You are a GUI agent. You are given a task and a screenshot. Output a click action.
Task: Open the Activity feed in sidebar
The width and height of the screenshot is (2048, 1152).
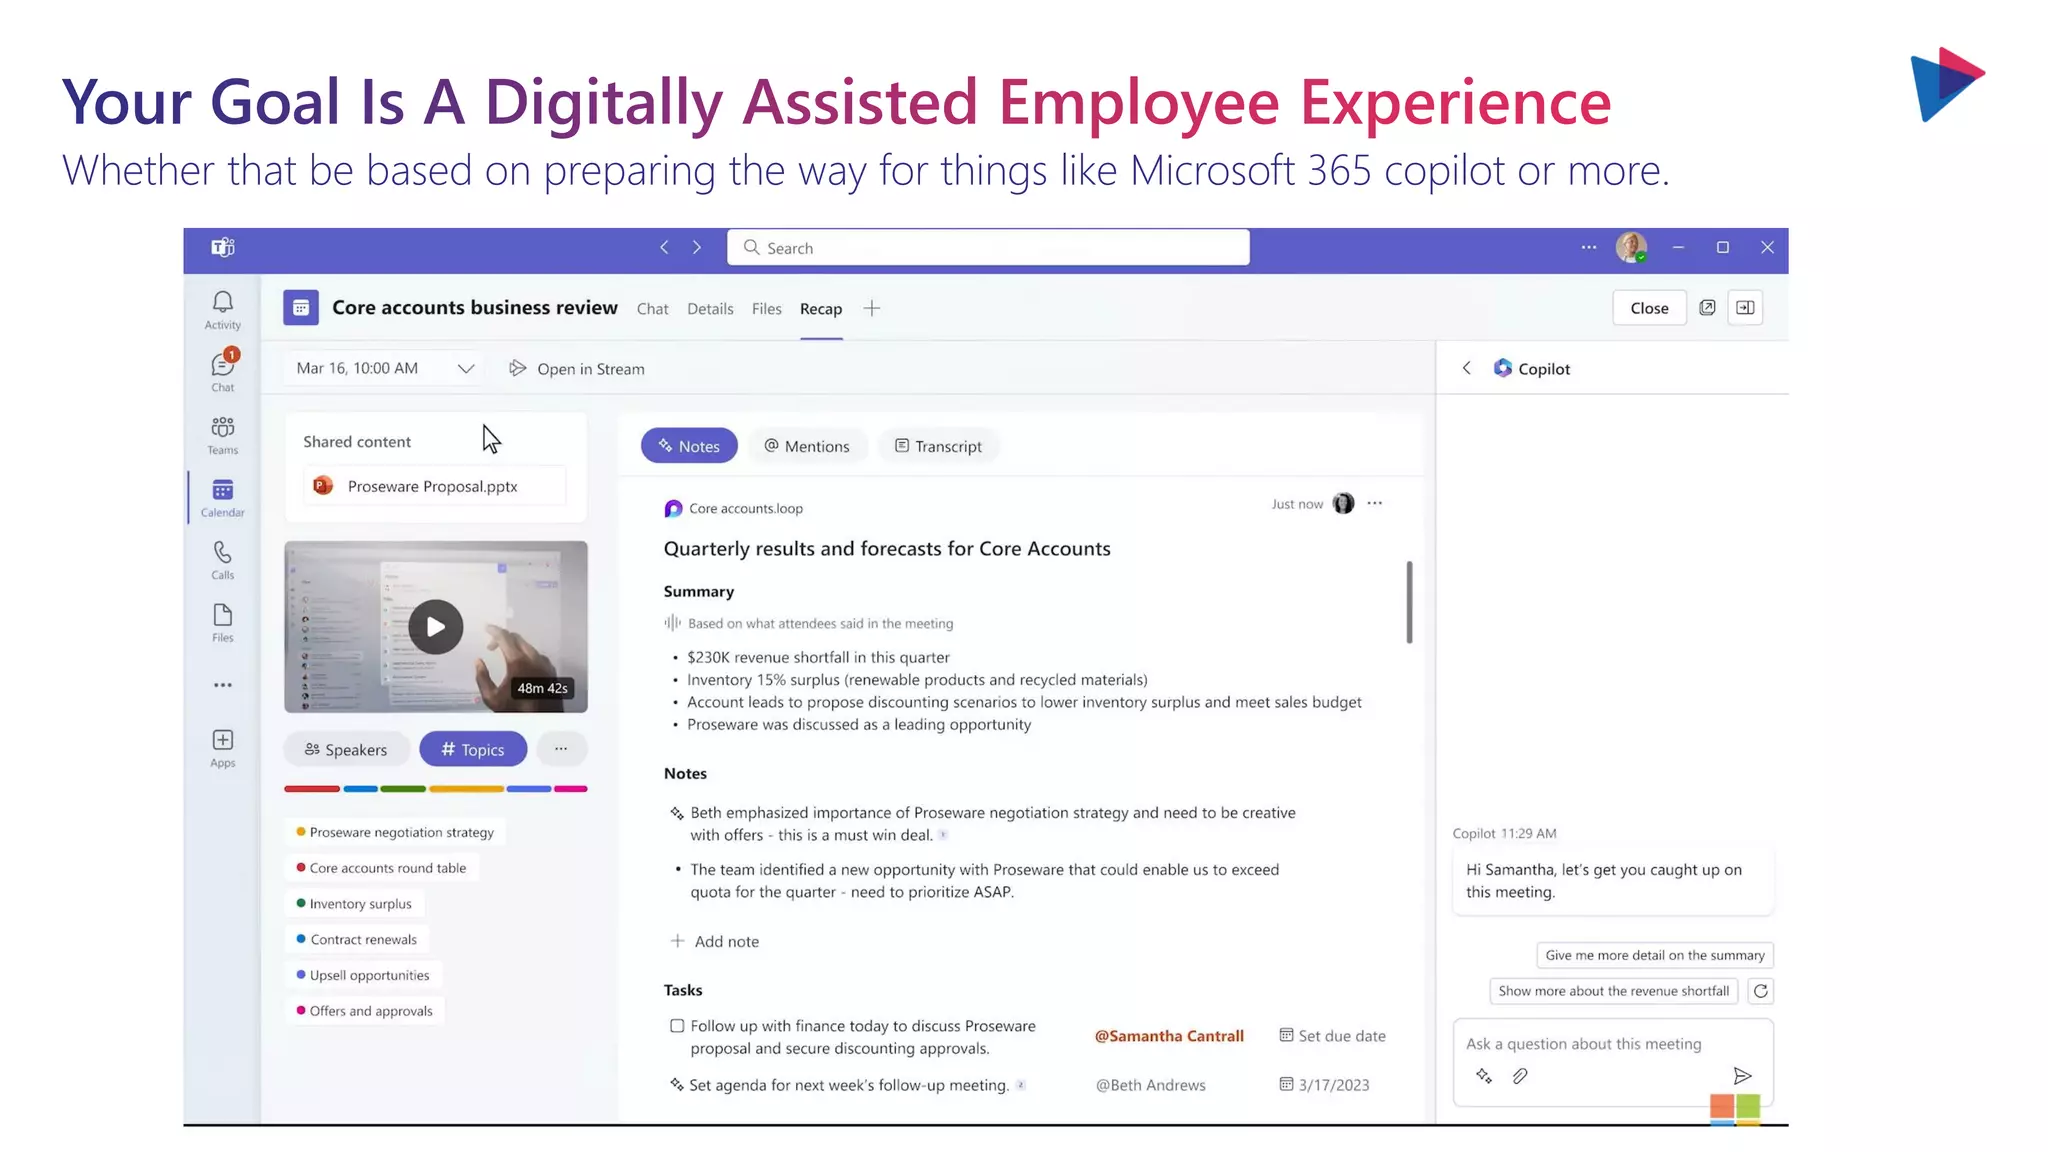click(222, 310)
